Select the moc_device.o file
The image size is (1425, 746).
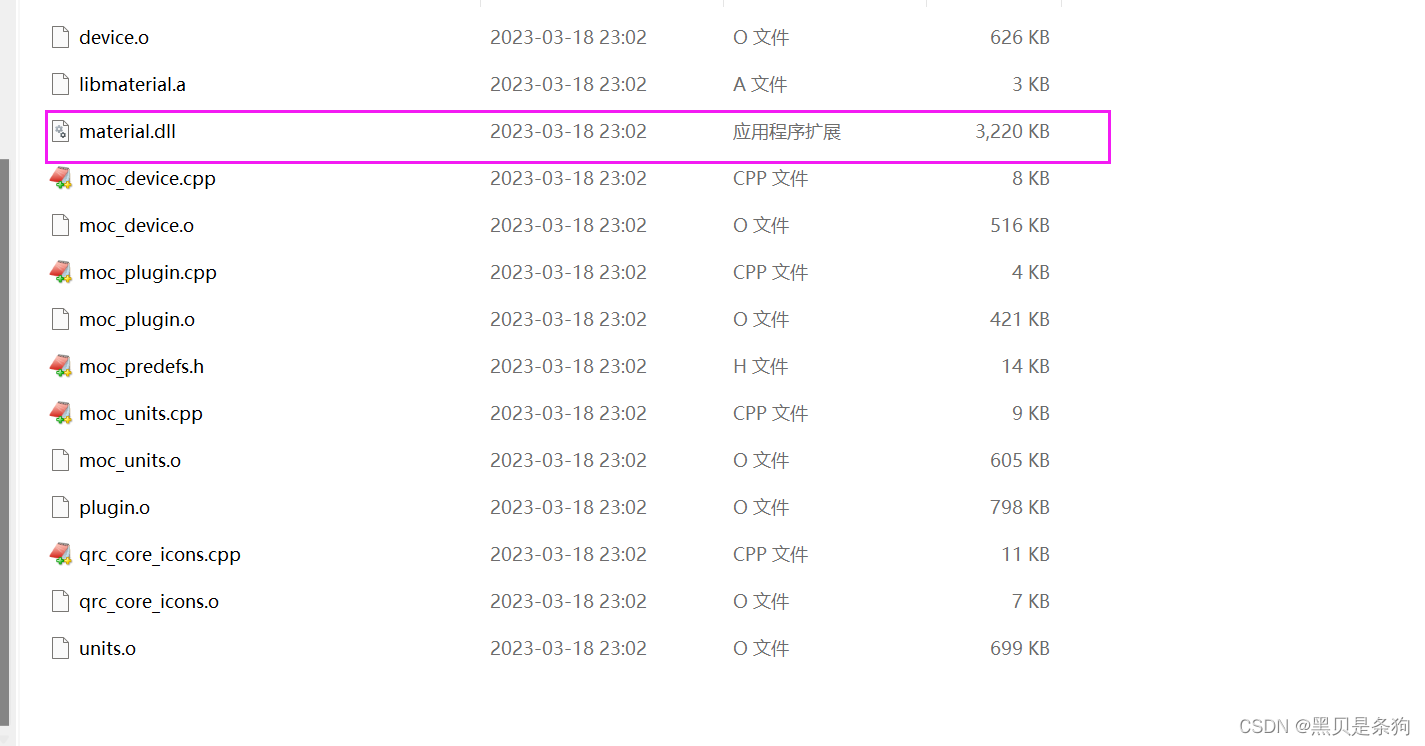[137, 225]
